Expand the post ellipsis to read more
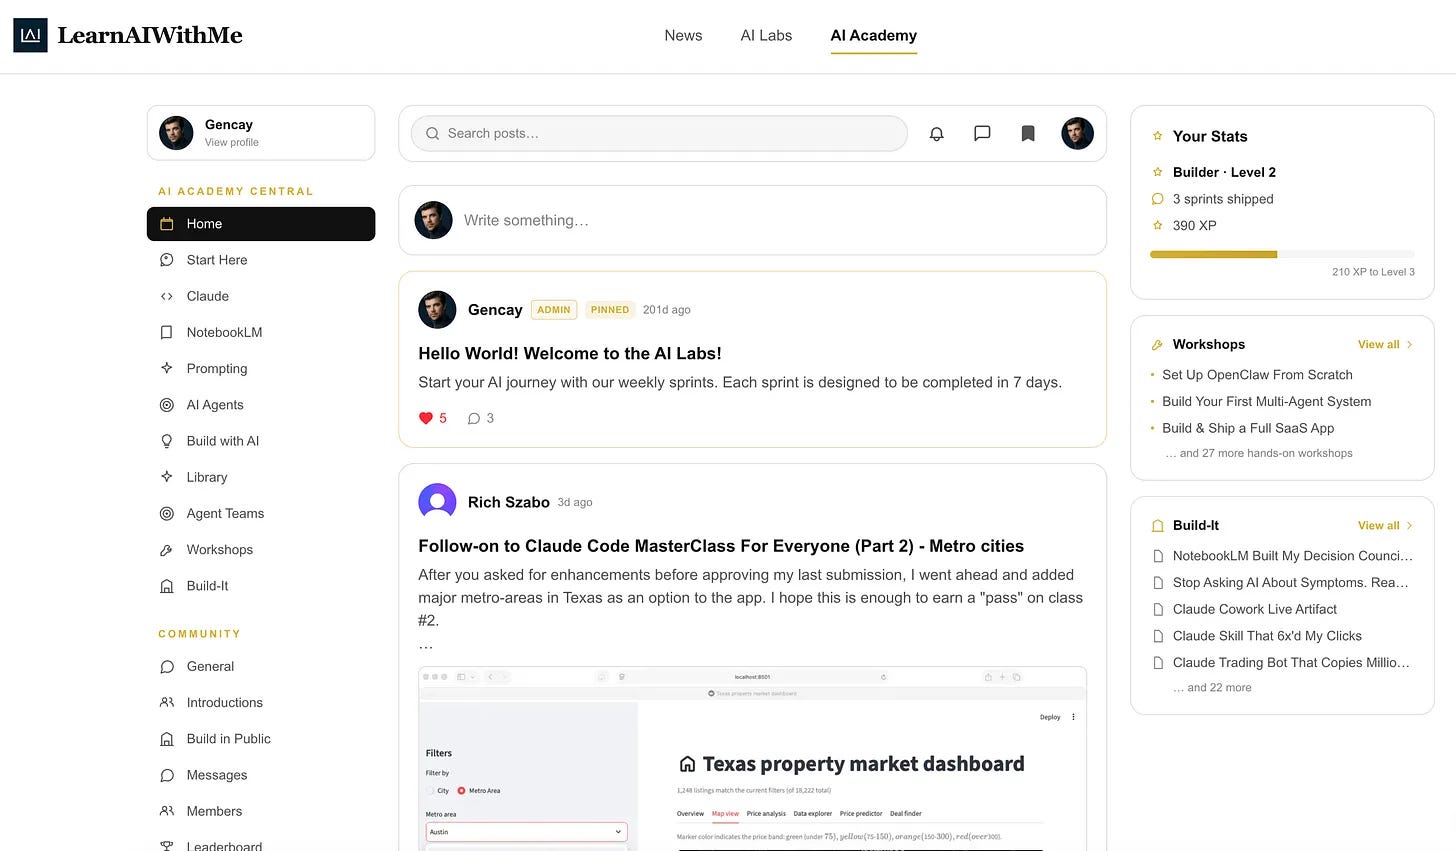The image size is (1456, 851). [426, 645]
